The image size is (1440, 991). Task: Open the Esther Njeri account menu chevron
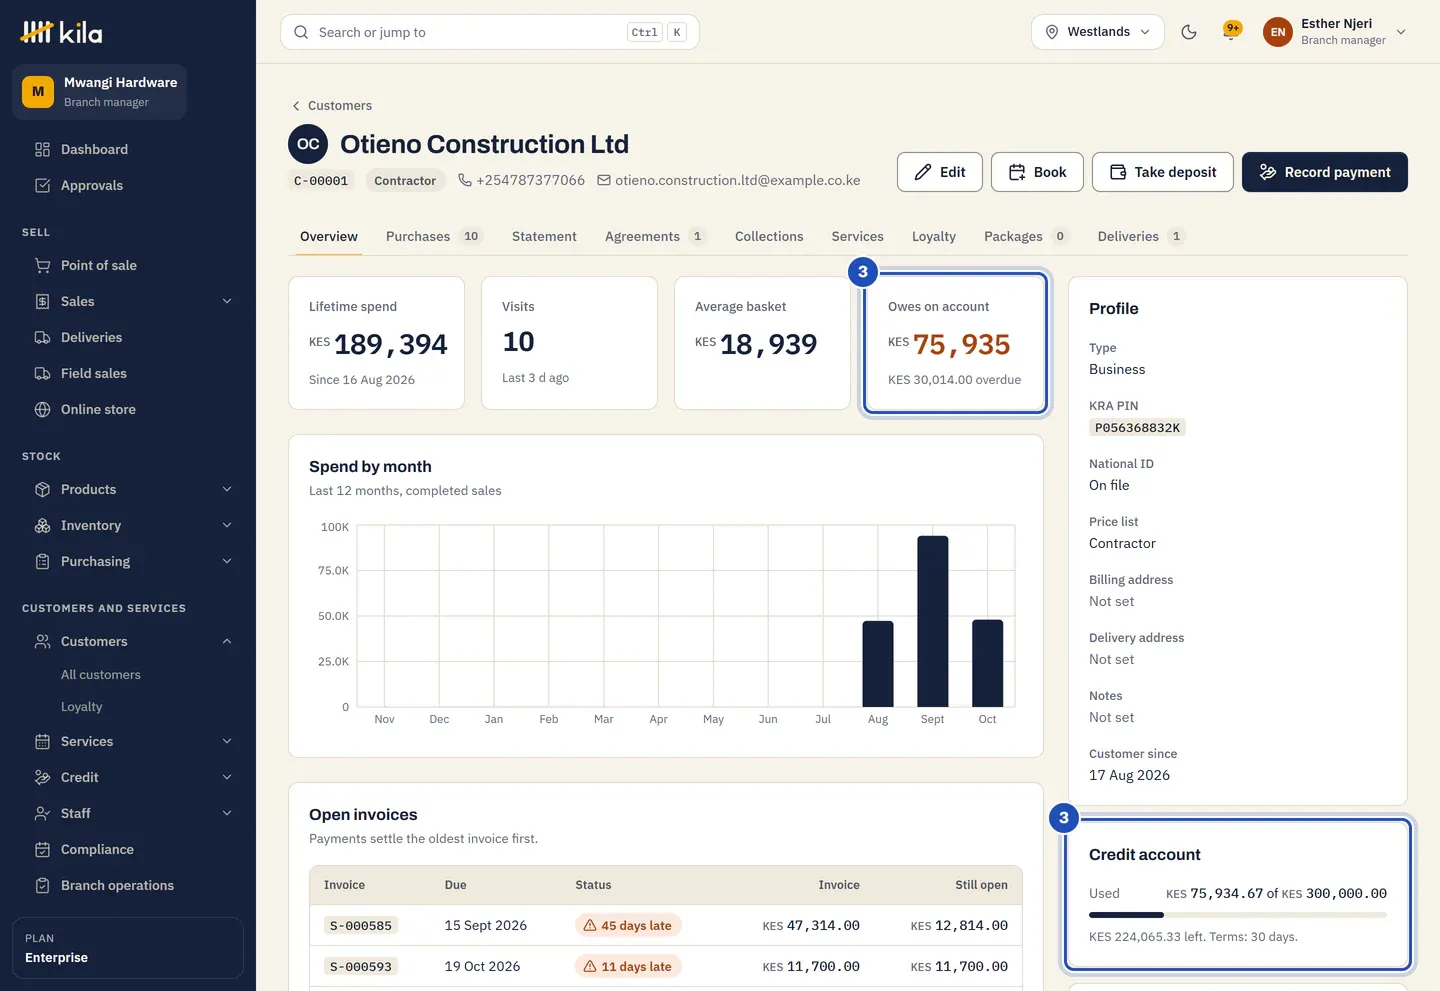point(1401,32)
